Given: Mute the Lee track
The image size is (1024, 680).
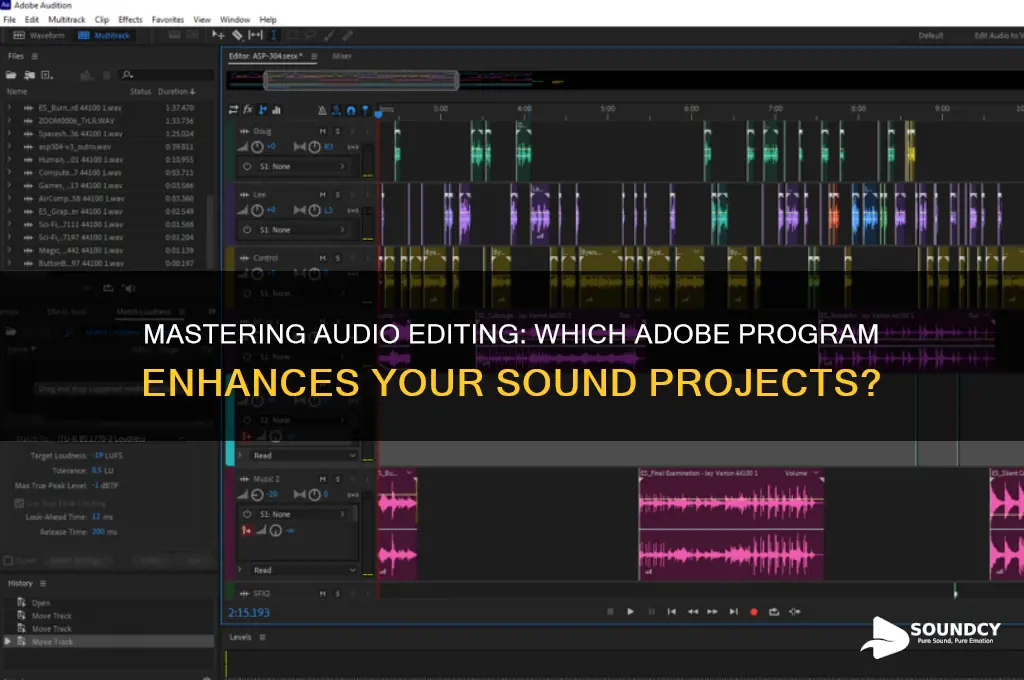Looking at the screenshot, I should (323, 195).
